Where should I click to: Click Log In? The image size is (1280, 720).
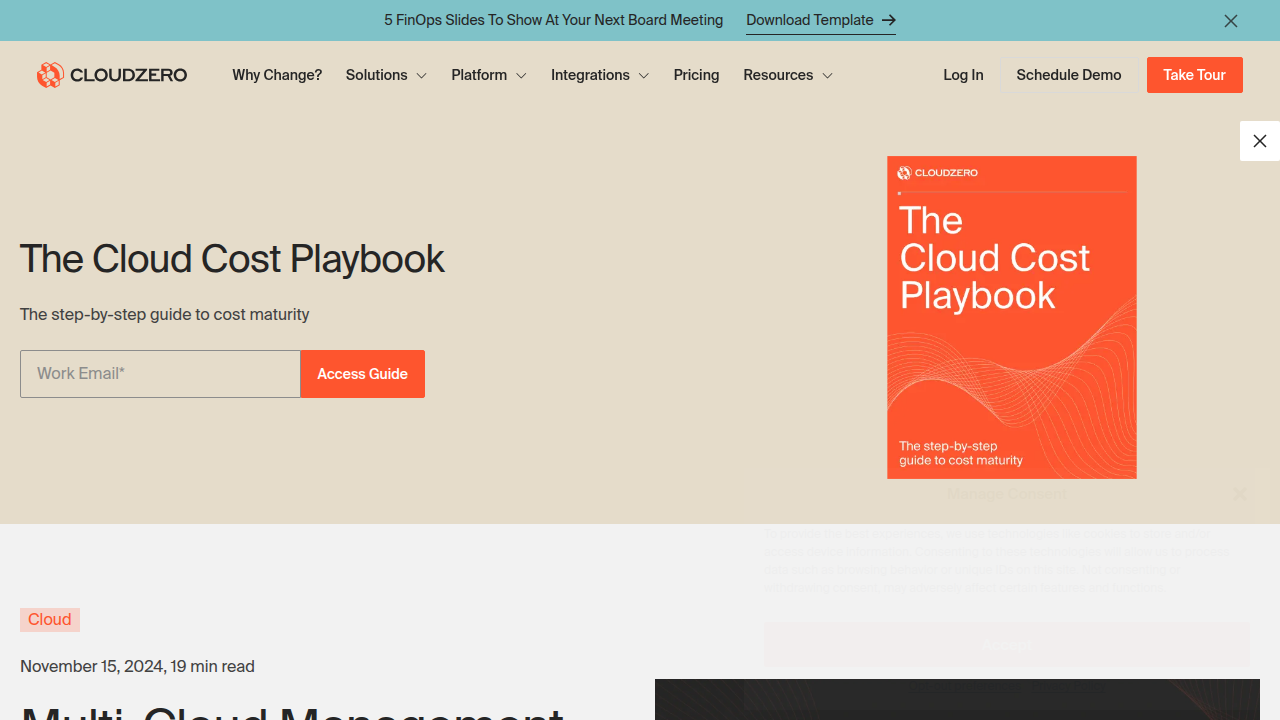click(x=963, y=75)
